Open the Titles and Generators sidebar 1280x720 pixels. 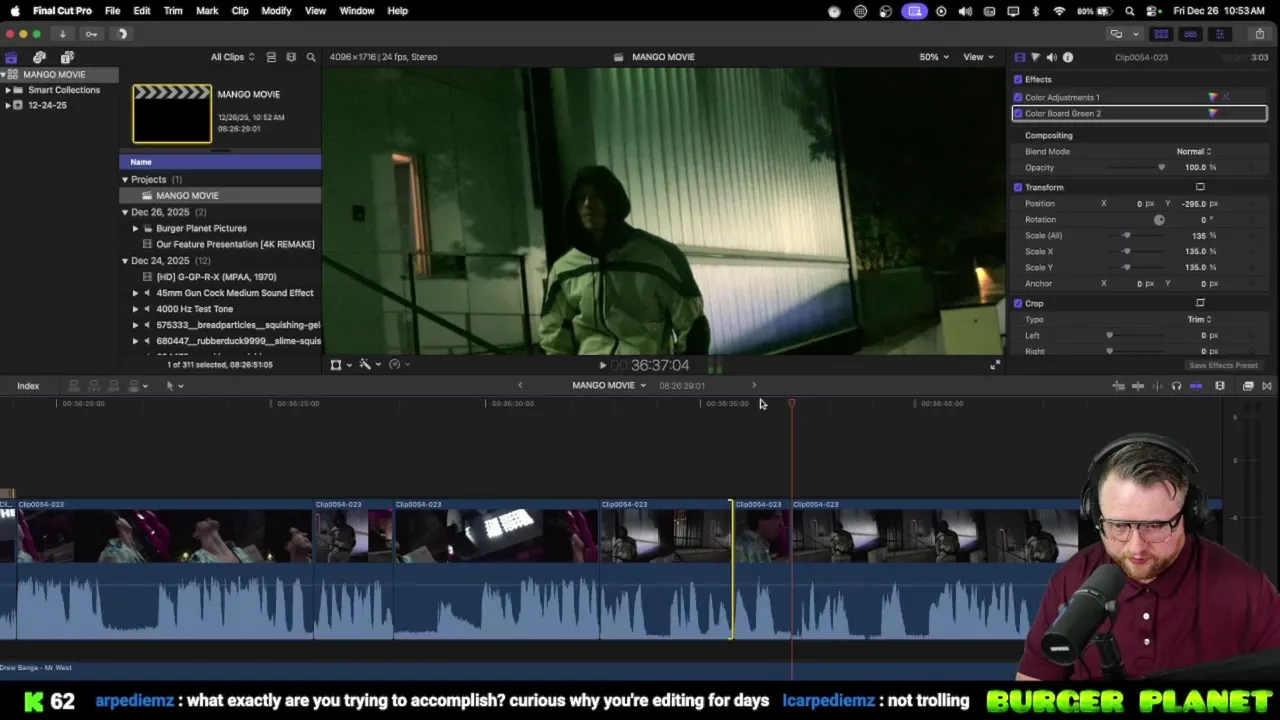(67, 57)
